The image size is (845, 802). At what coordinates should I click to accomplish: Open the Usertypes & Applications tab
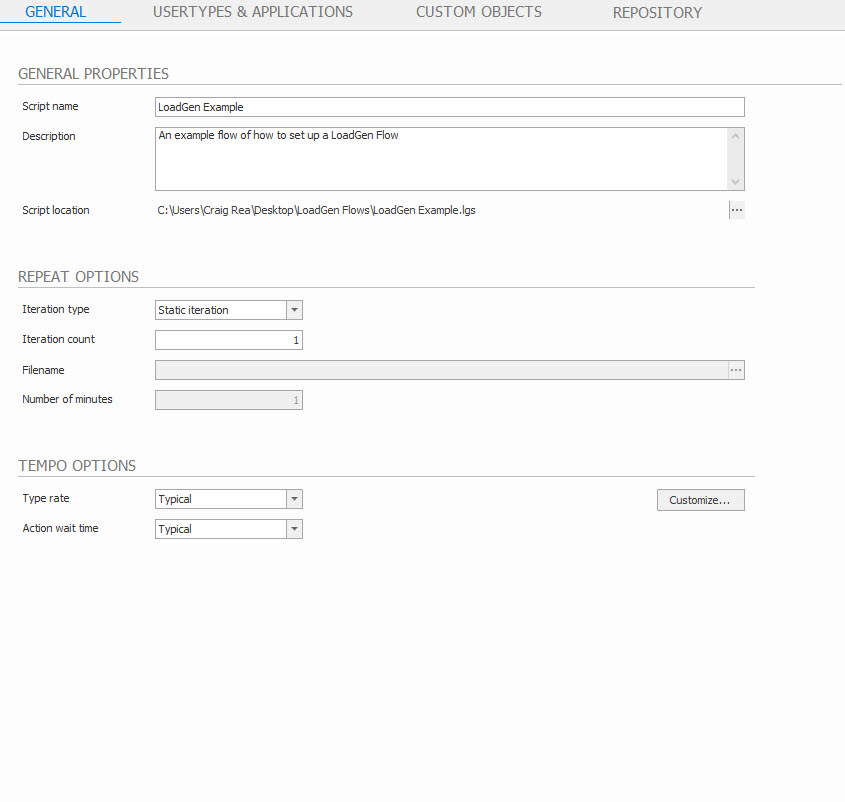tap(253, 12)
